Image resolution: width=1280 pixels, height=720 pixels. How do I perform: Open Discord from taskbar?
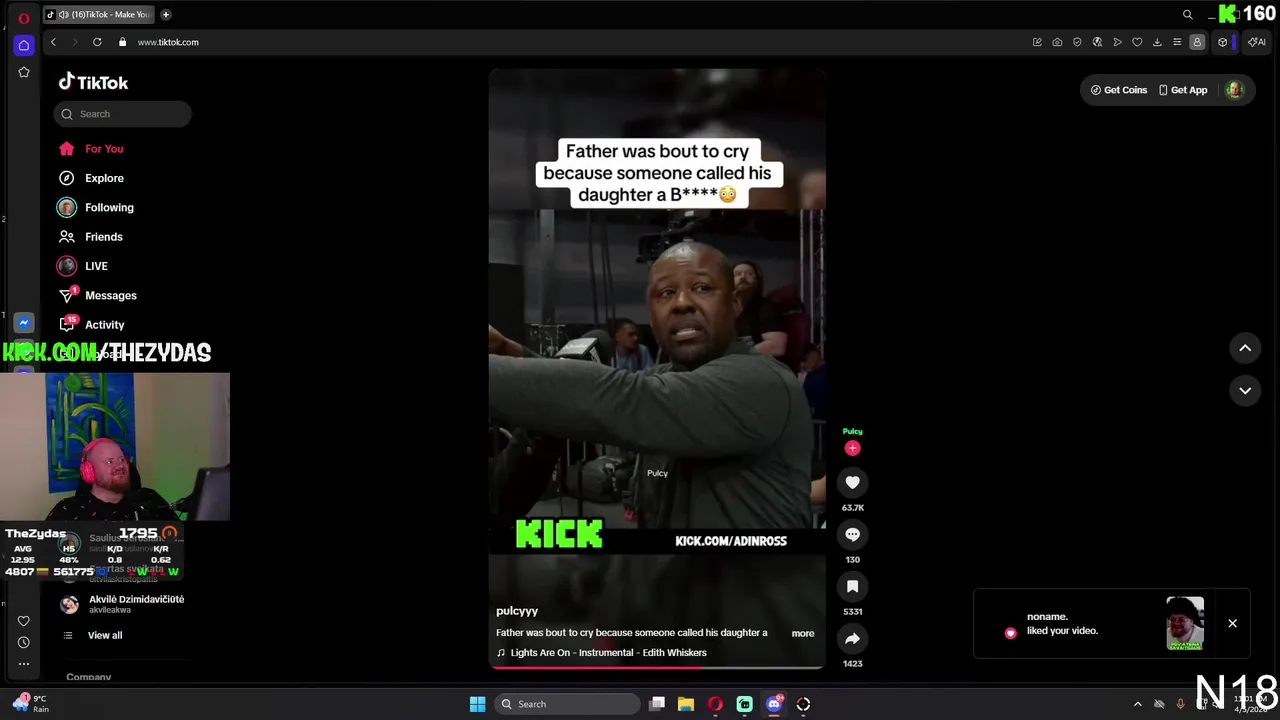(774, 704)
